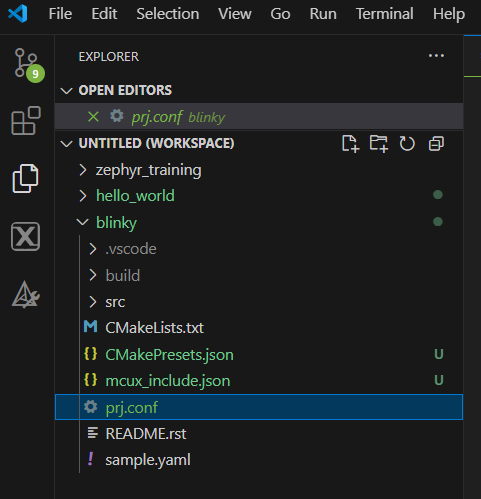Click the mcux_include.json braces icon
Image resolution: width=481 pixels, height=499 pixels.
[90, 380]
